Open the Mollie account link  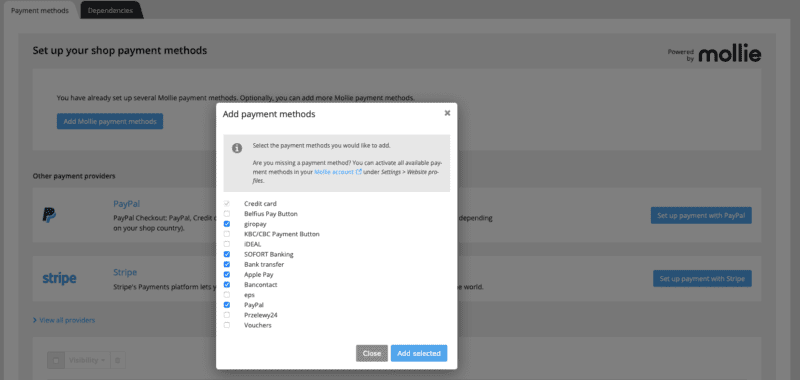tap(334, 172)
